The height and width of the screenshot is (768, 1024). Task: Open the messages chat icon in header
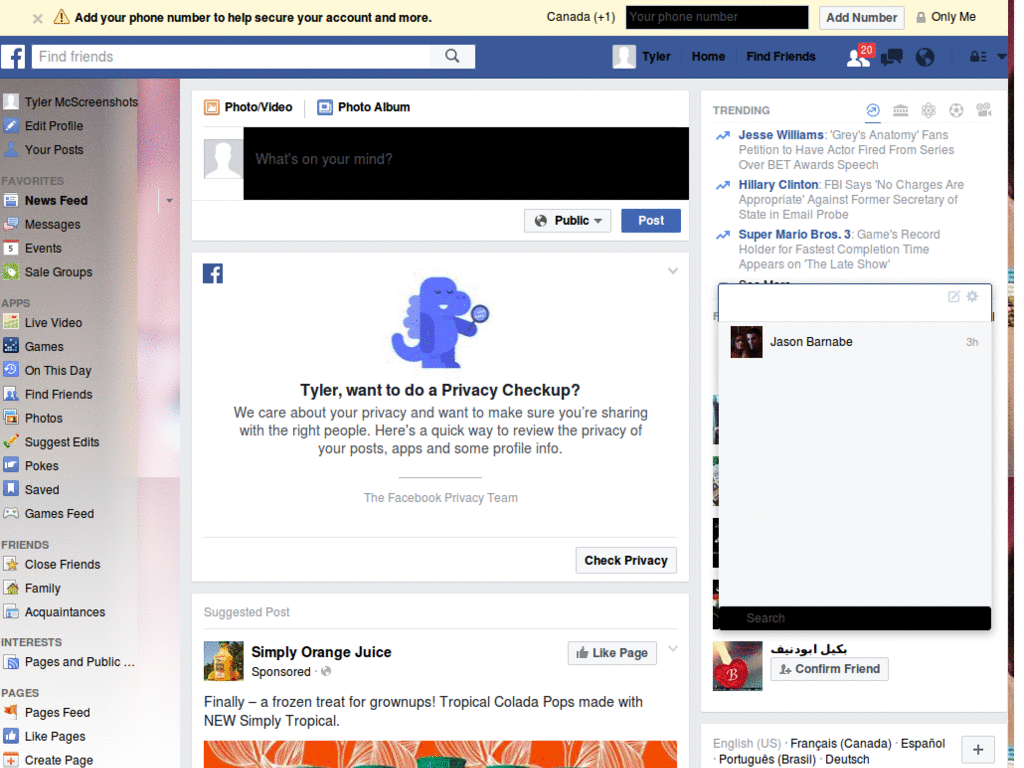(x=891, y=57)
